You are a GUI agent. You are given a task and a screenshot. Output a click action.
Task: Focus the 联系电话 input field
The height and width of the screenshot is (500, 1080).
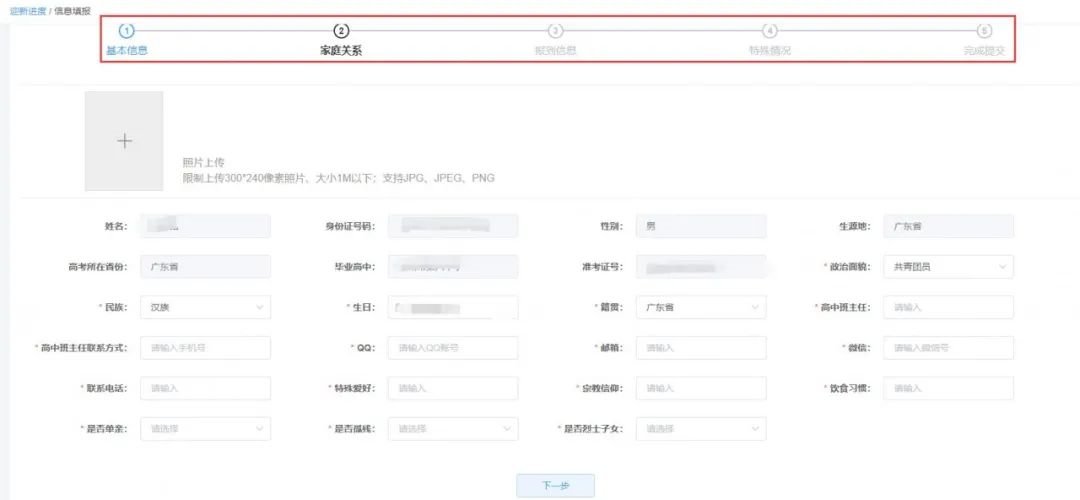[205, 388]
